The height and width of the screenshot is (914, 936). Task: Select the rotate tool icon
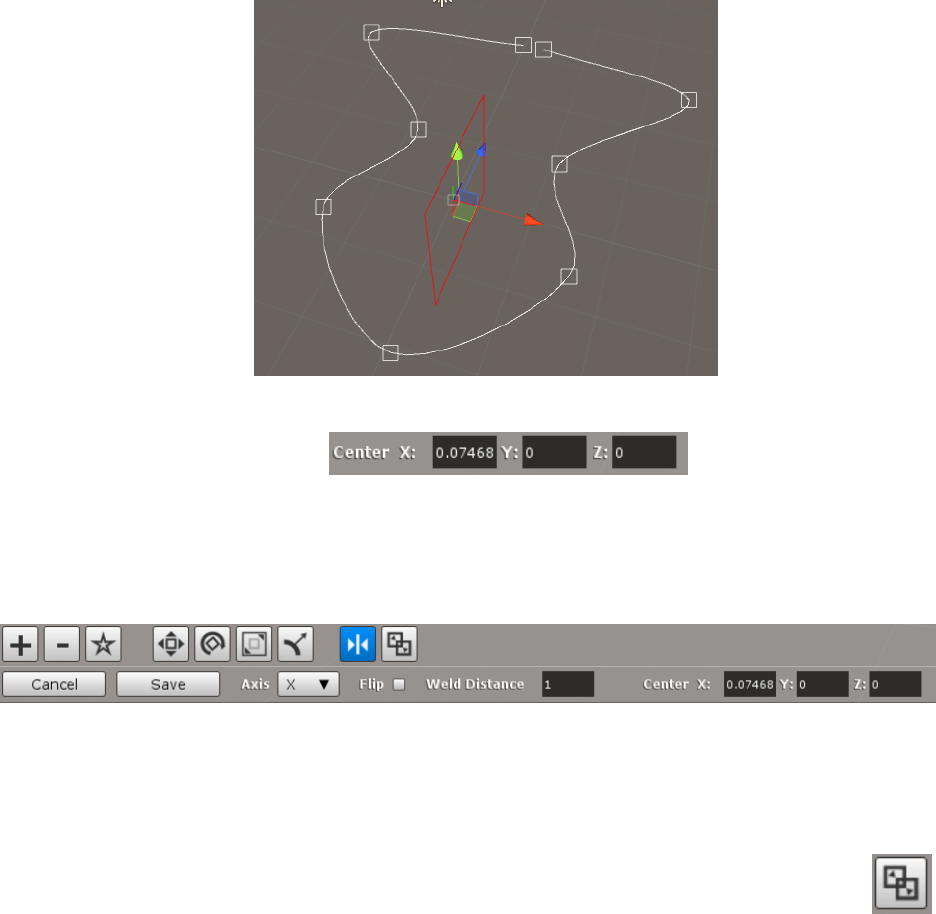(213, 644)
